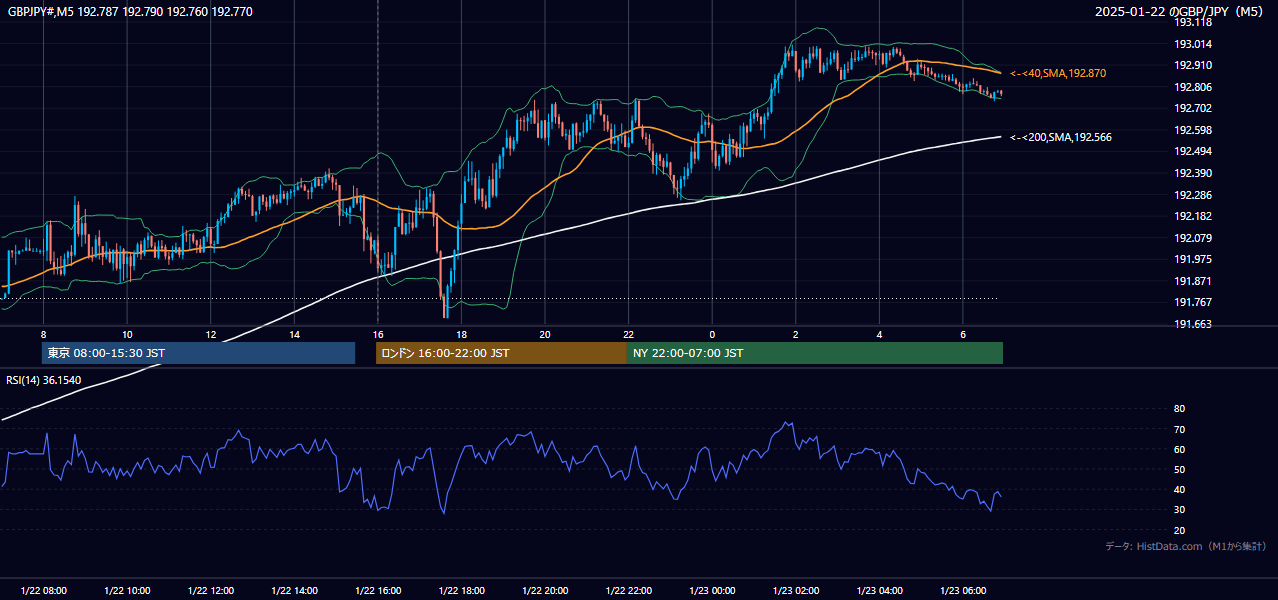This screenshot has width=1278, height=600.
Task: Click the データ: HistData.com source credit
Action: [x=1186, y=546]
